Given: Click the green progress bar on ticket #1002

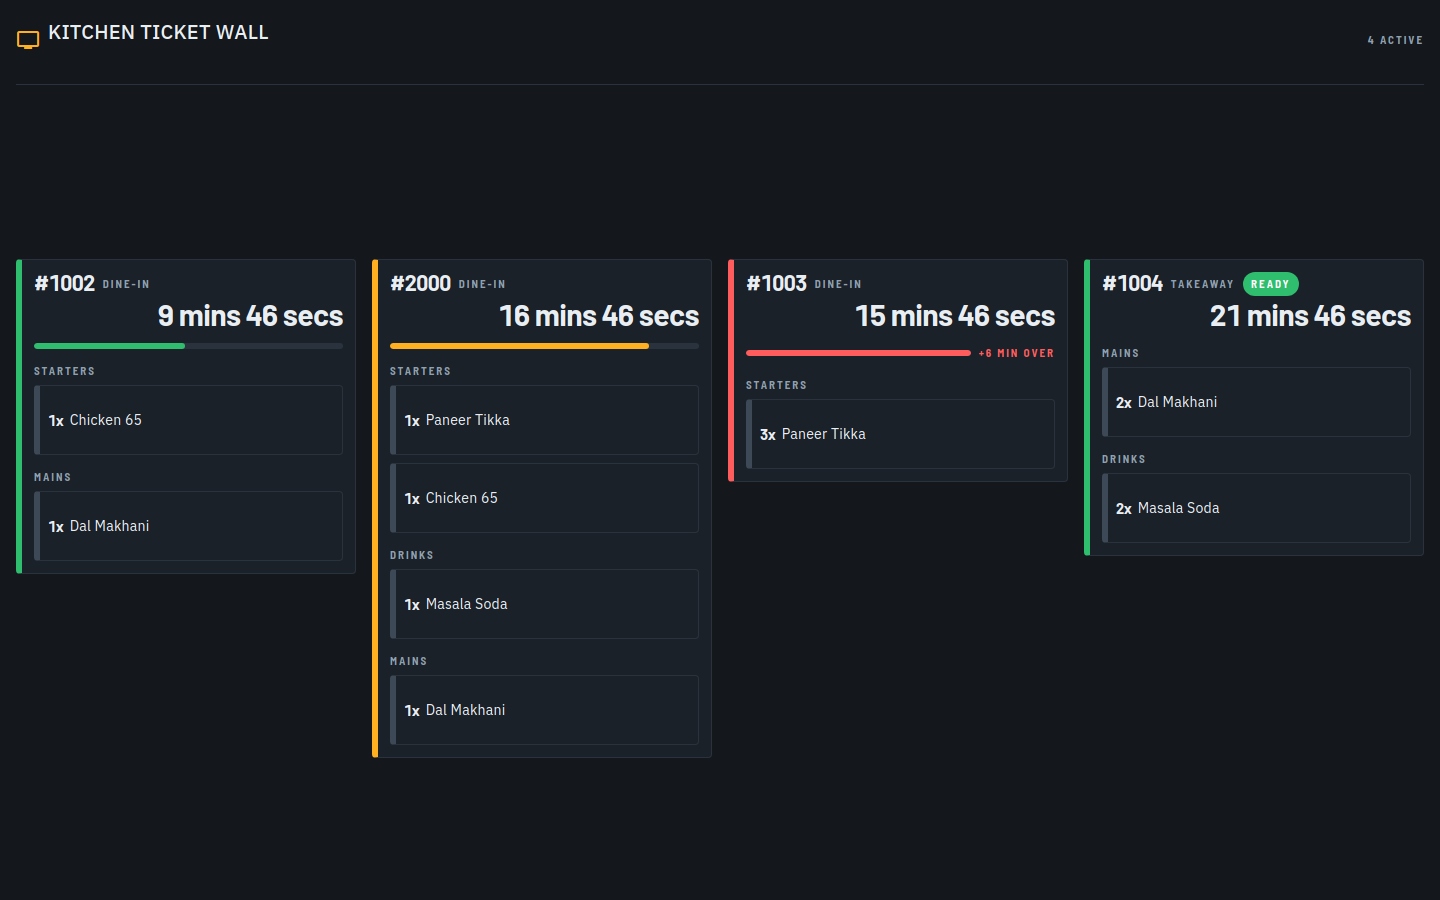Looking at the screenshot, I should coord(188,346).
